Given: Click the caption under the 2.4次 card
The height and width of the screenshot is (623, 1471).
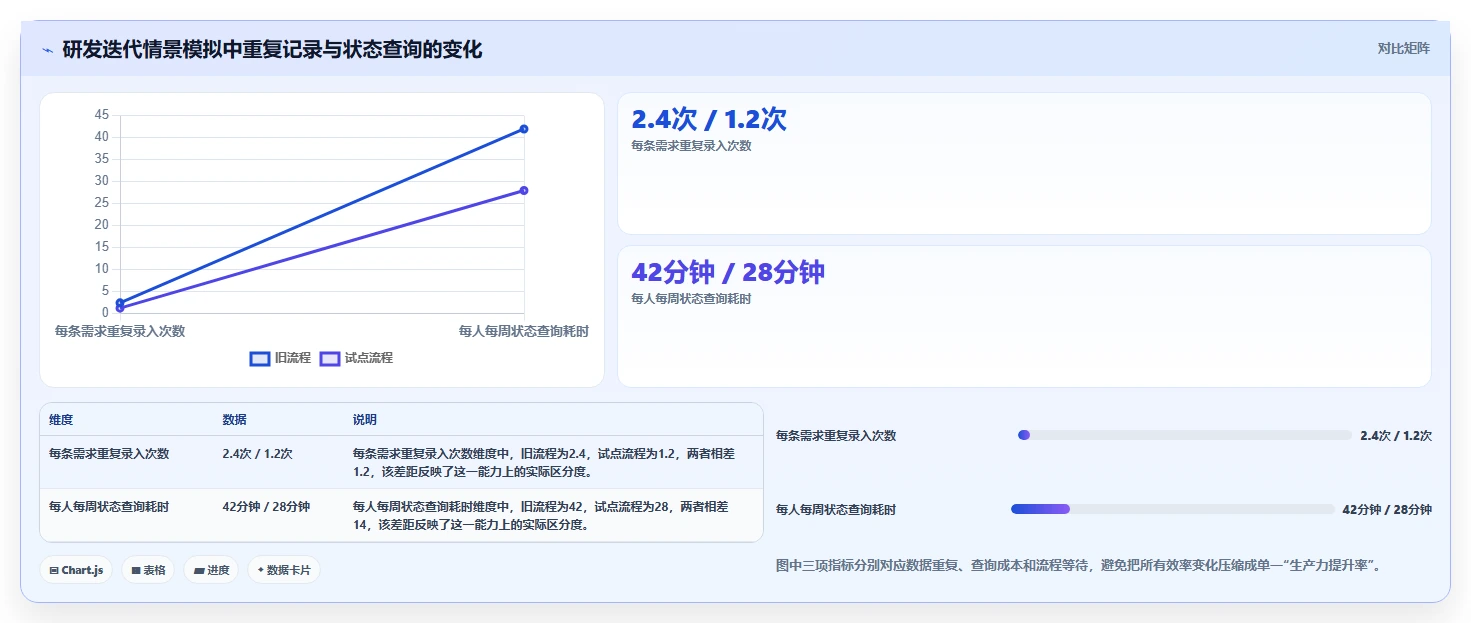Looking at the screenshot, I should (x=691, y=146).
